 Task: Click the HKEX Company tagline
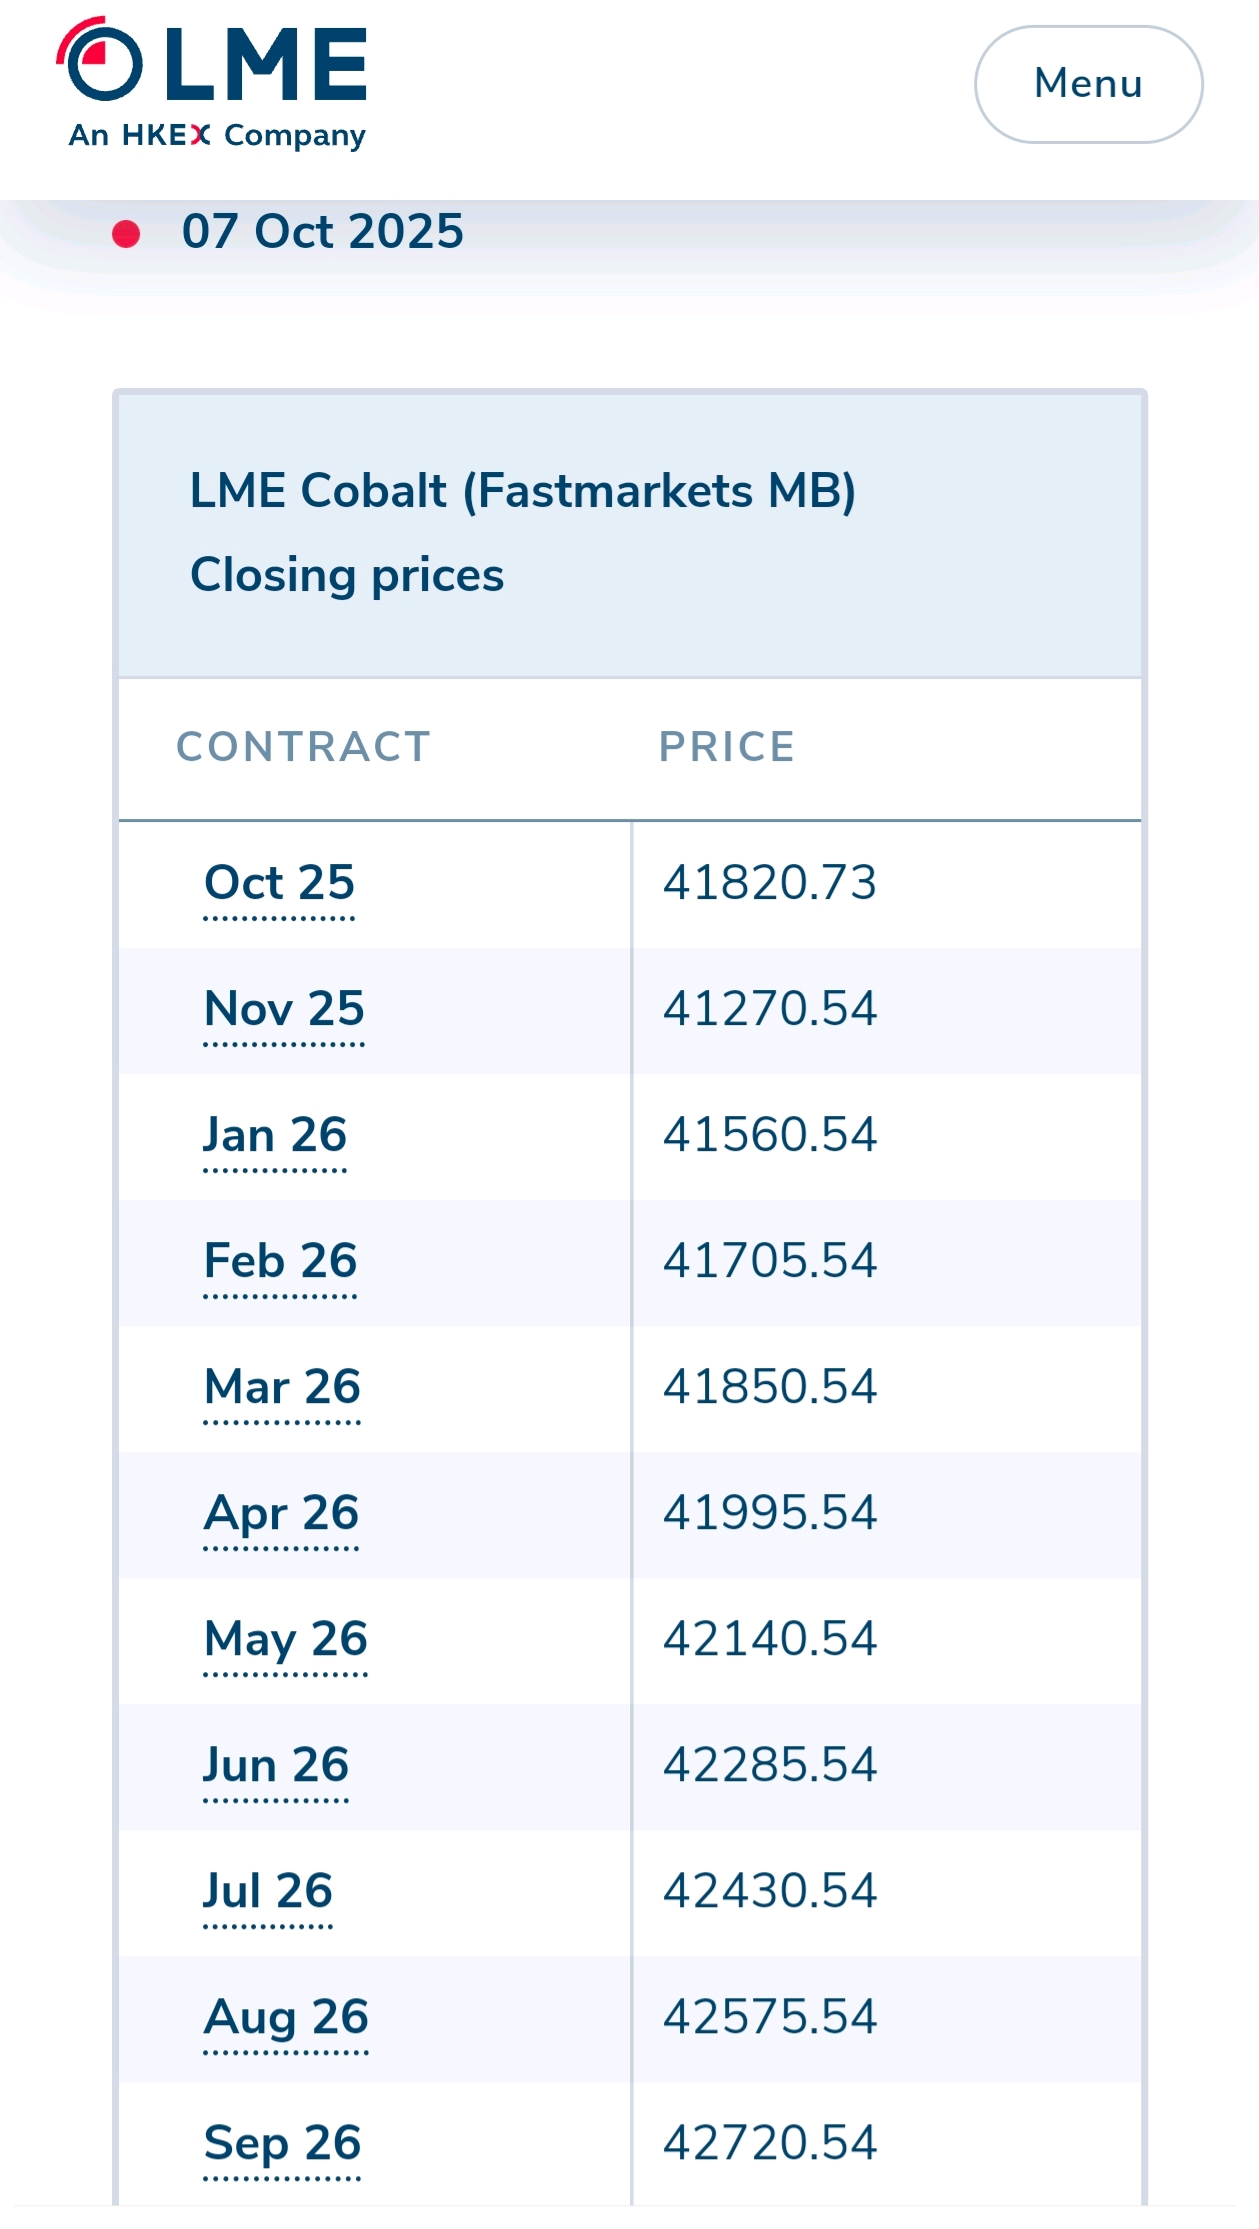217,135
